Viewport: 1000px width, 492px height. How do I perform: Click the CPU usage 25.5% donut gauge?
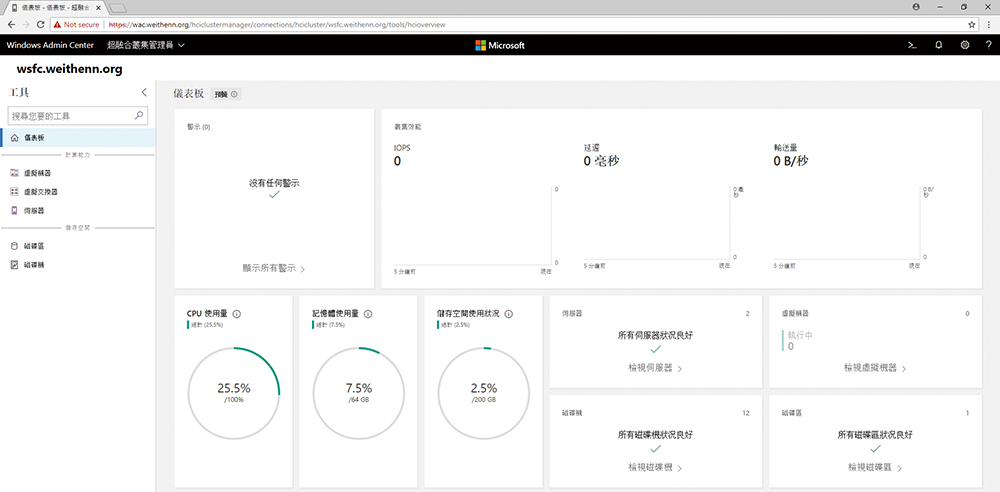[233, 392]
